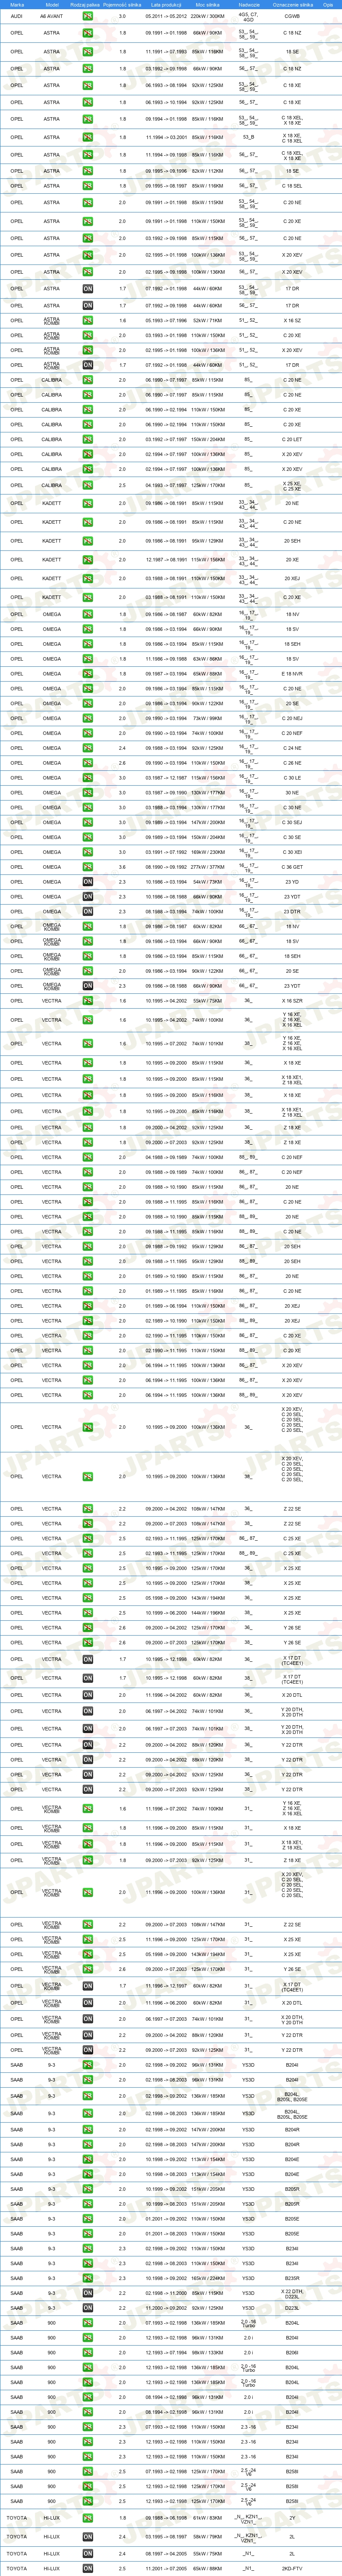Screen dimensions: 342x2576
Task: Click the 23 DTR engine code cell
Action: click(292, 911)
